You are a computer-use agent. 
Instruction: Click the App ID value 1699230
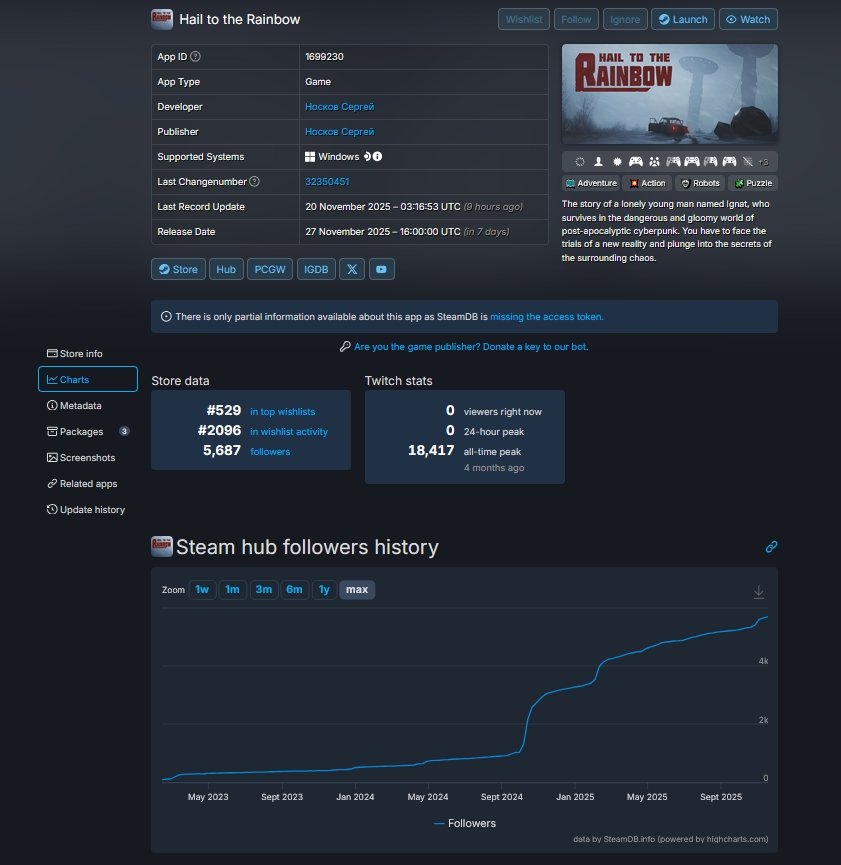pyautogui.click(x=324, y=56)
